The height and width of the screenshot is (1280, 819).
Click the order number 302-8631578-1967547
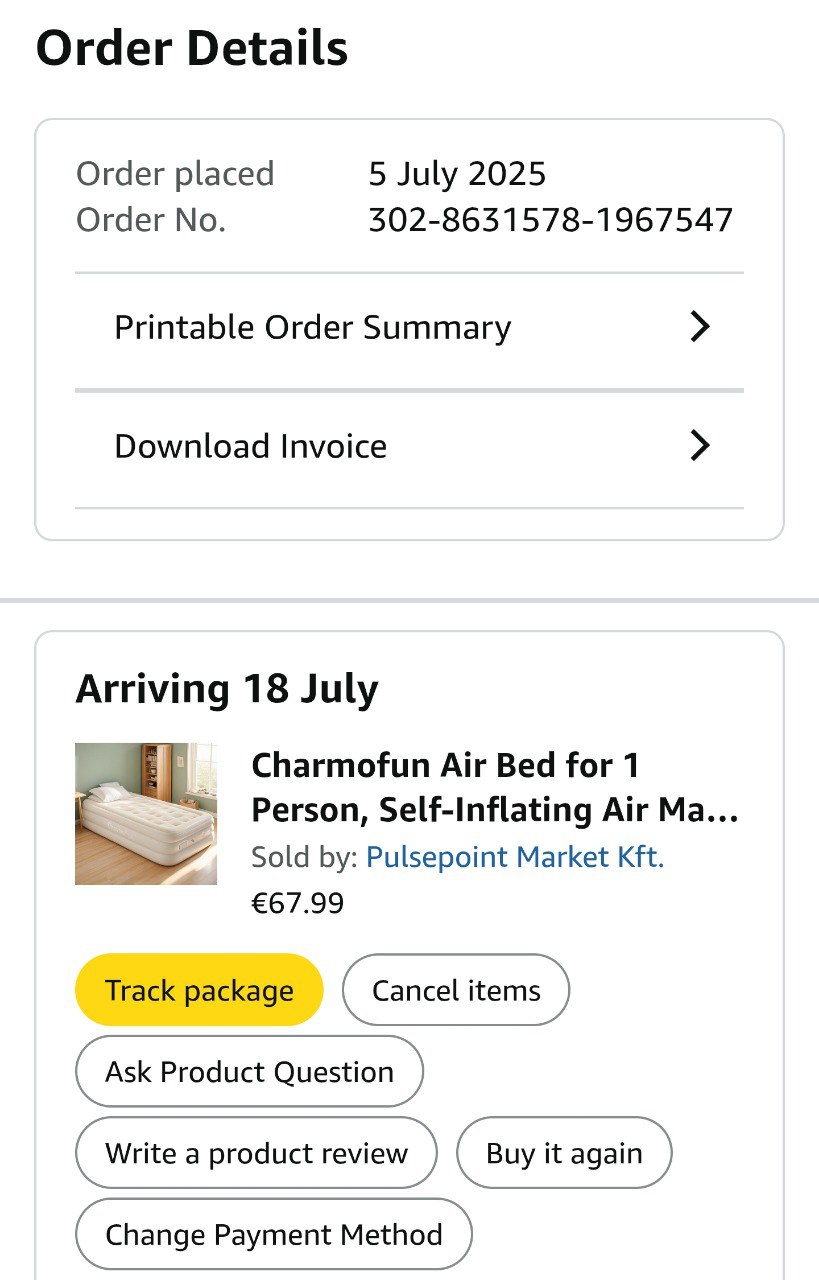coord(550,220)
